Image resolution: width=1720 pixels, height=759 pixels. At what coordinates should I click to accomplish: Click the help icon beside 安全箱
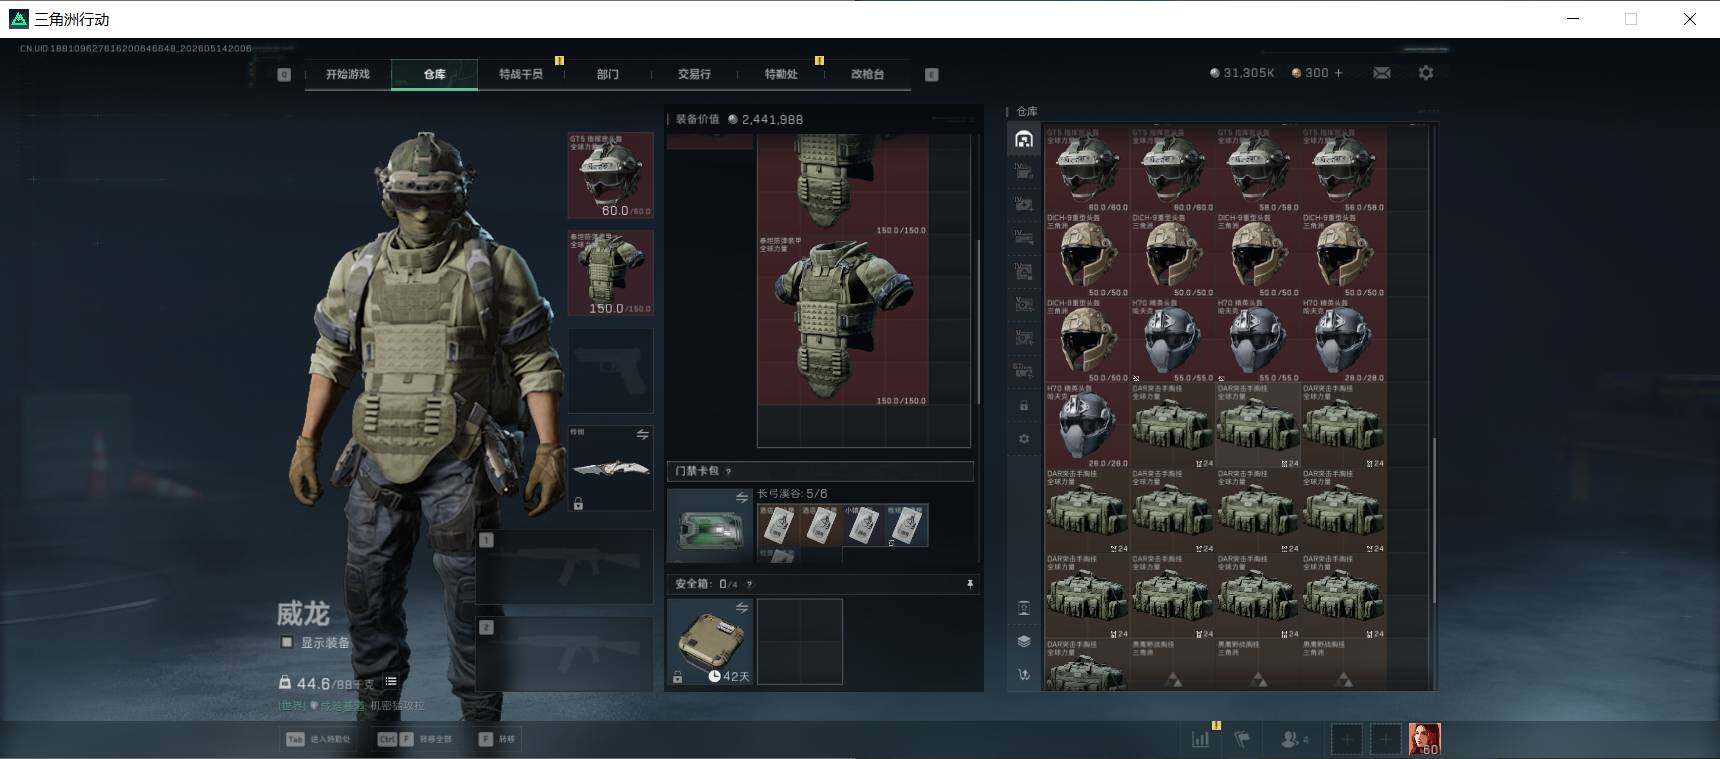click(749, 584)
